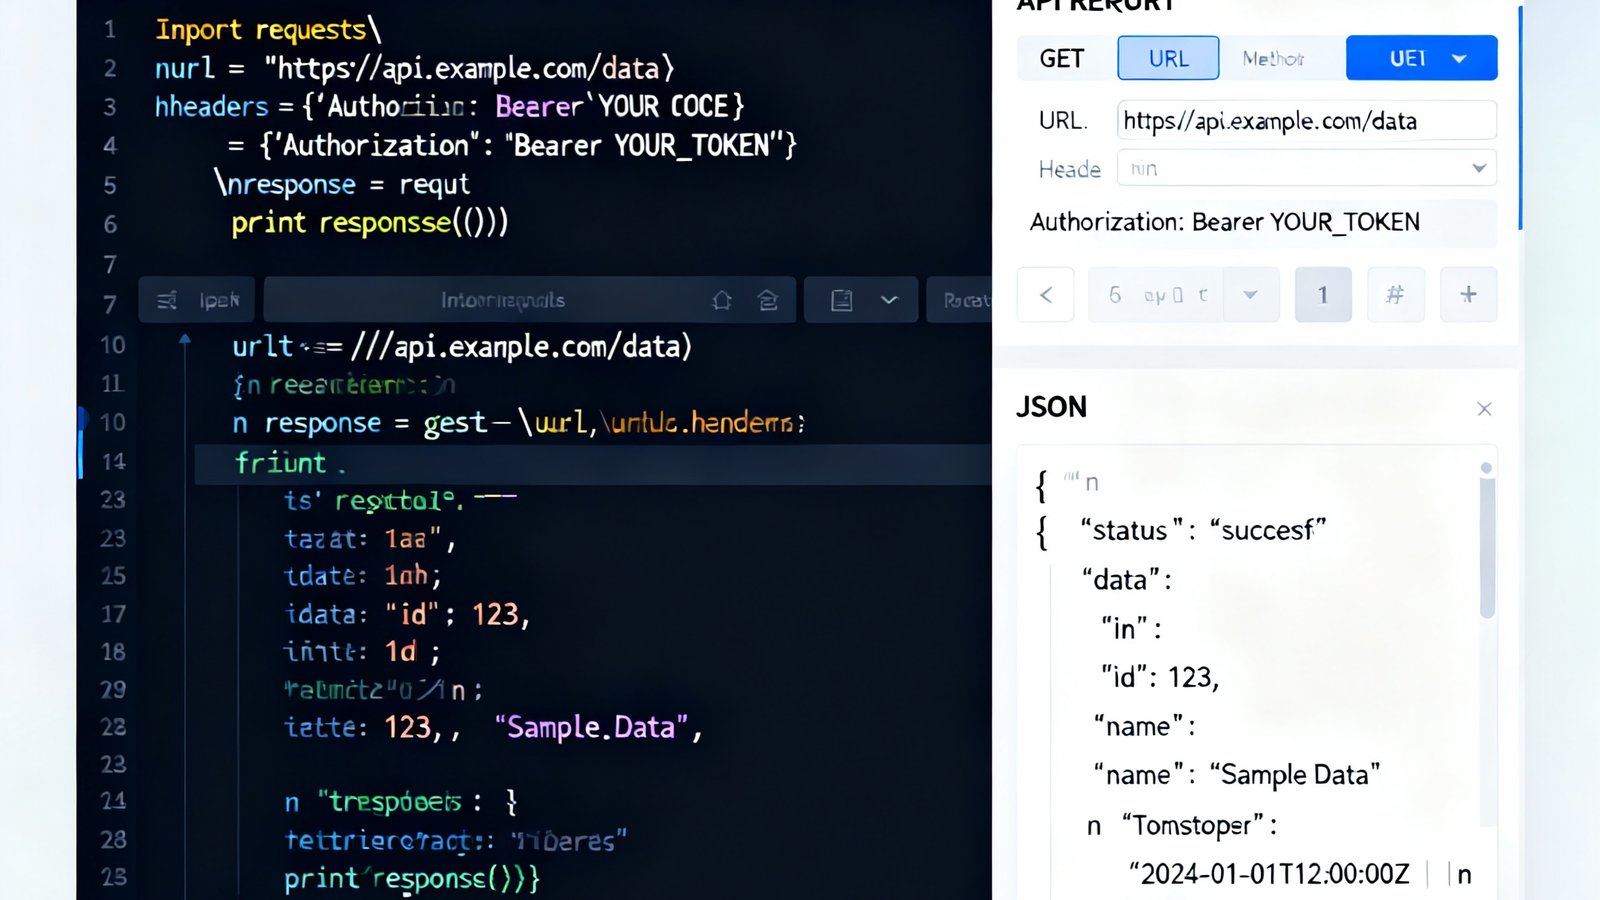Click the nurl assignment code line
This screenshot has width=1600, height=900.
[415, 68]
